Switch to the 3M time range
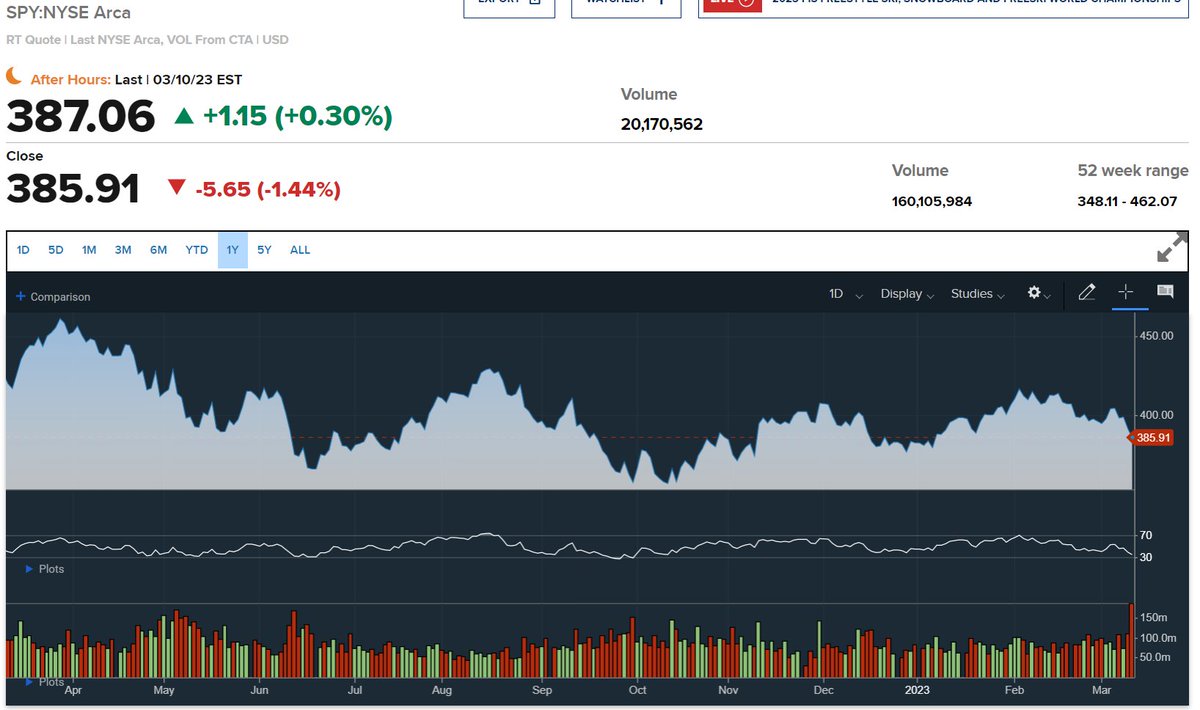 pos(123,250)
